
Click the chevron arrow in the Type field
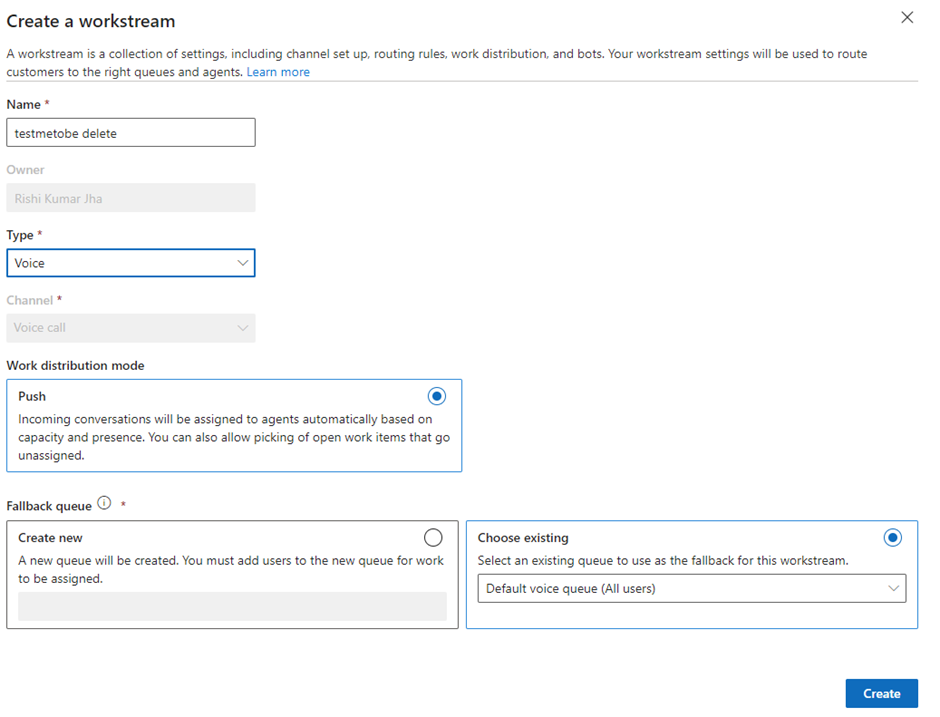pos(242,263)
